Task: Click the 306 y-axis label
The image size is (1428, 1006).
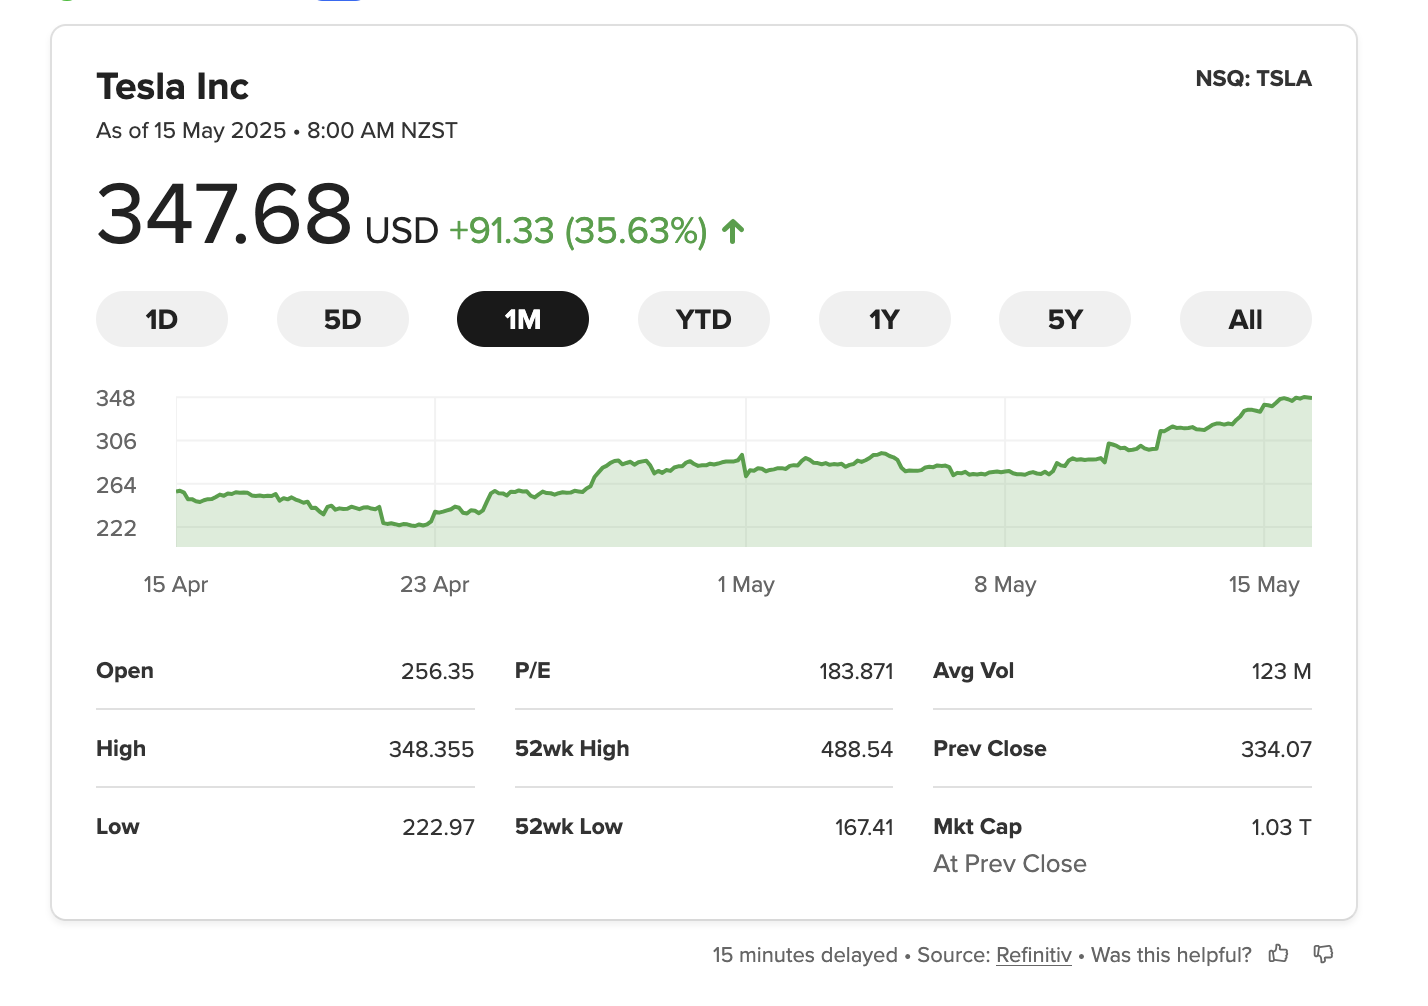Action: point(116,441)
